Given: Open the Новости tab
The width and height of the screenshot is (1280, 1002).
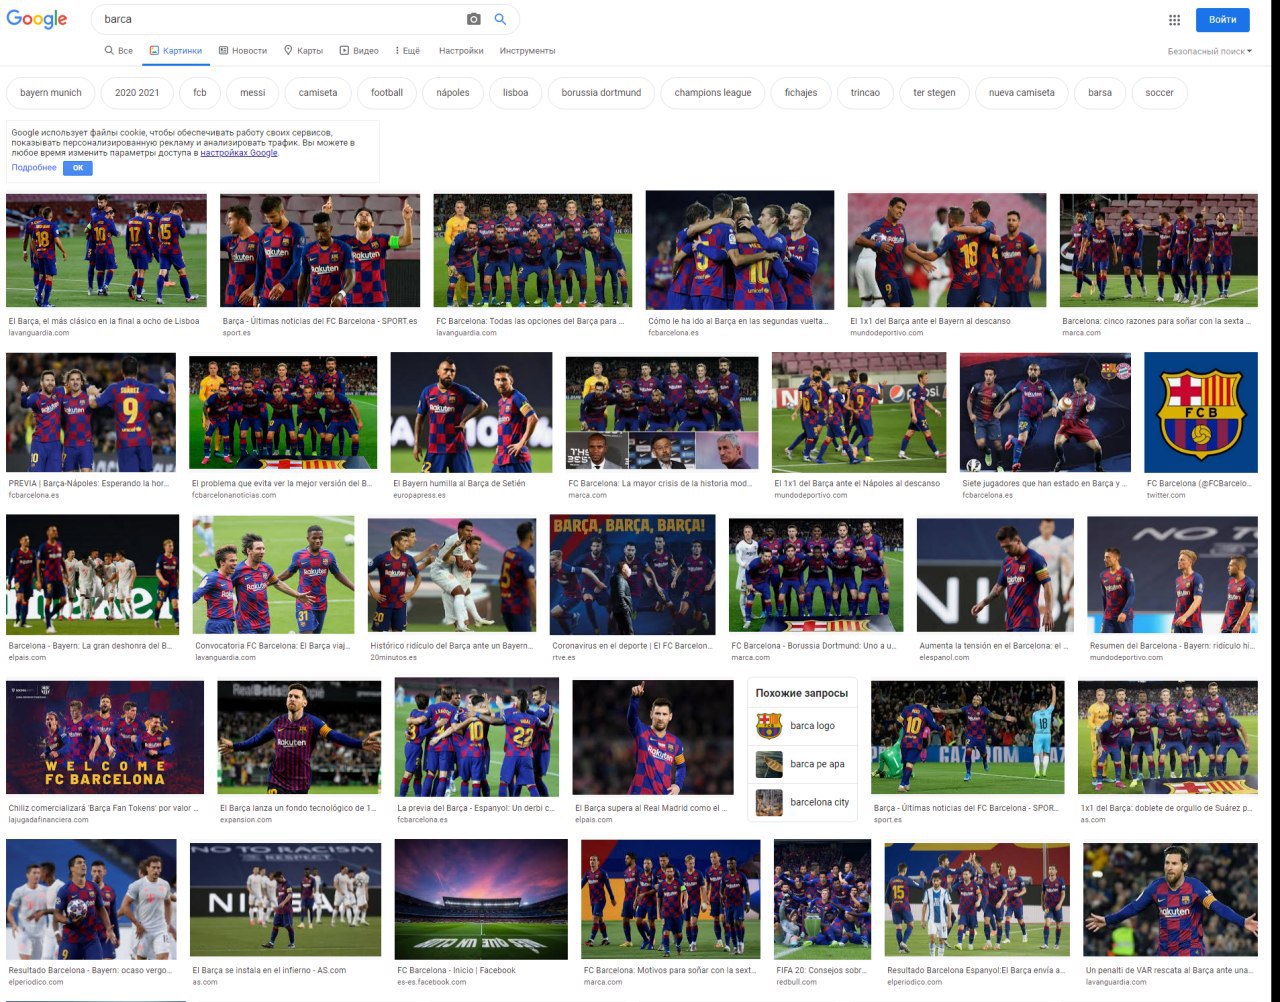Looking at the screenshot, I should coord(243,50).
